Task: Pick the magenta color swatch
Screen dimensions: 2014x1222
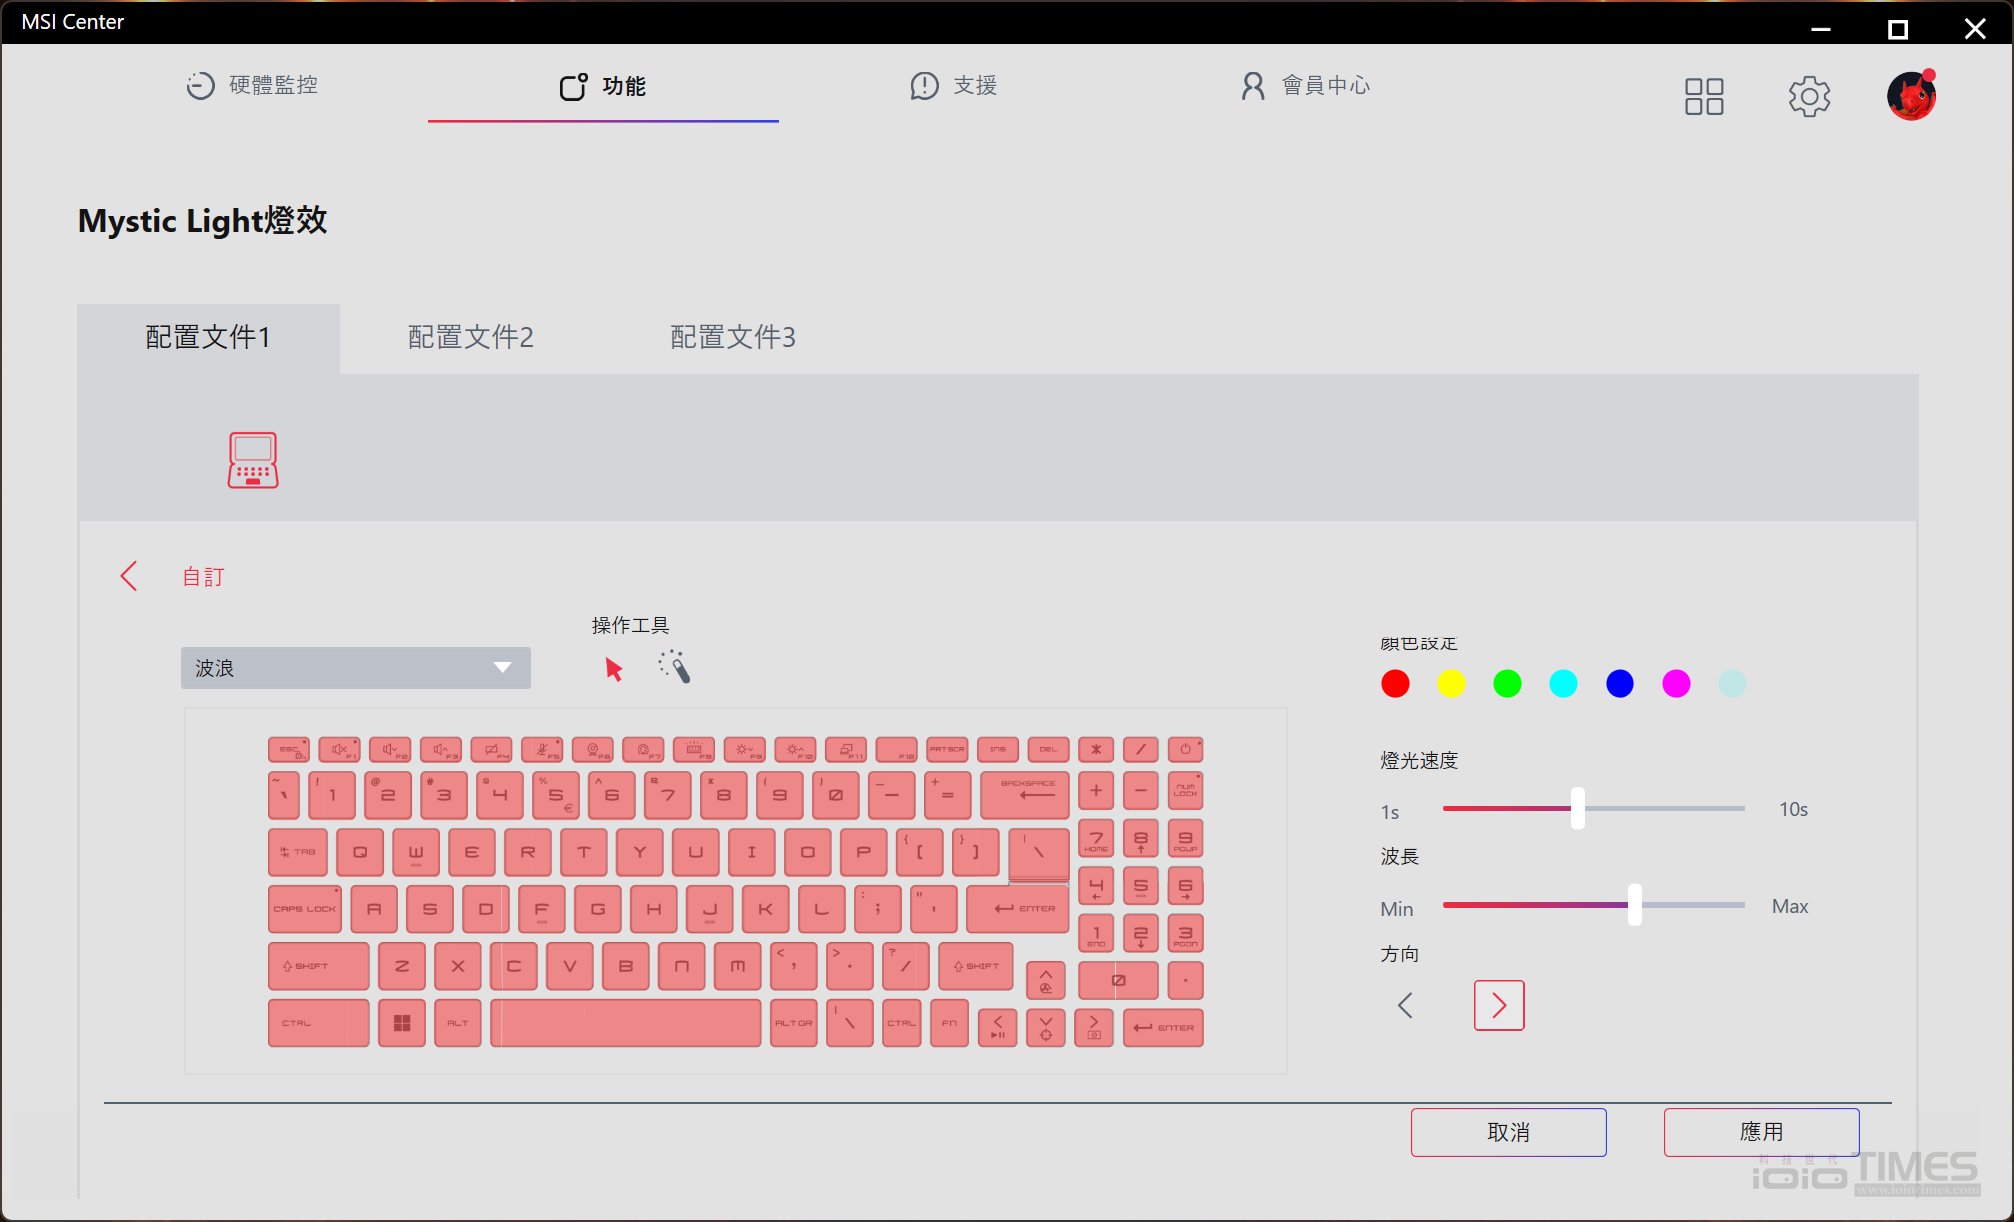Action: (1676, 684)
